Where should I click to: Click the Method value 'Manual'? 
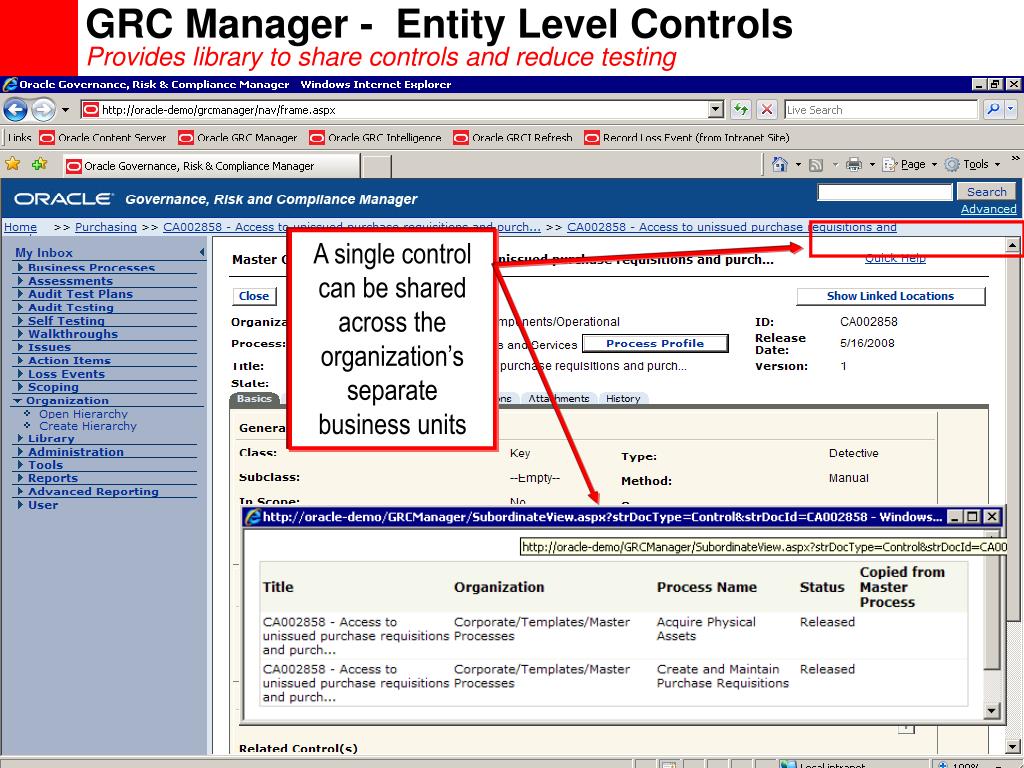coord(848,478)
